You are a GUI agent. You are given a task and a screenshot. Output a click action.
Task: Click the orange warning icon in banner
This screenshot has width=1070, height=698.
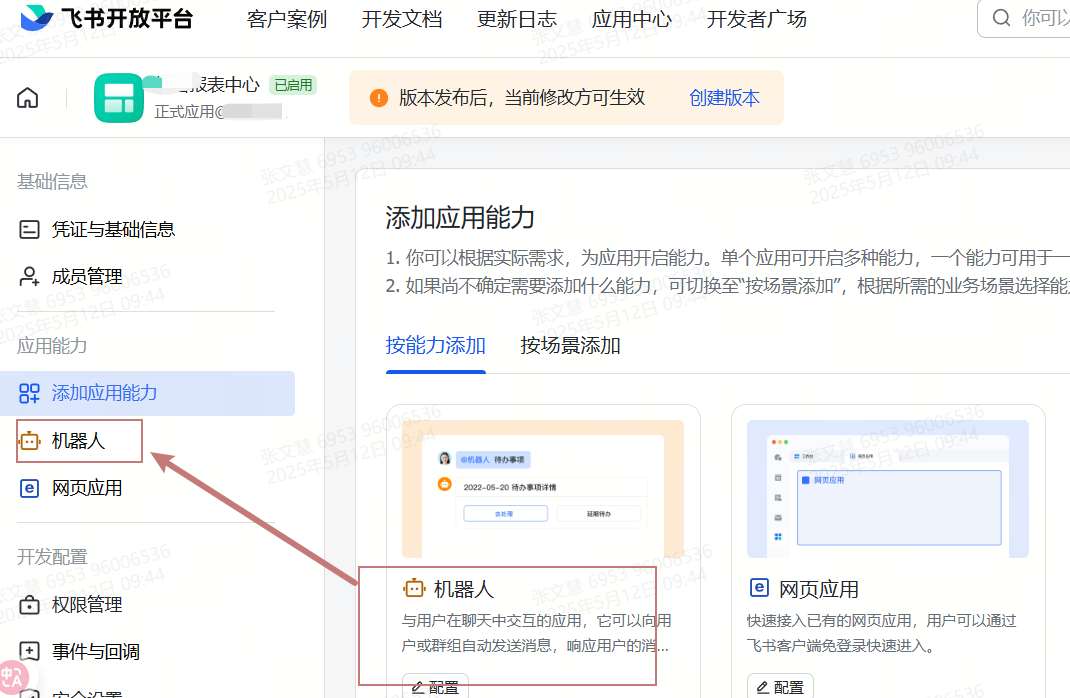(x=379, y=98)
